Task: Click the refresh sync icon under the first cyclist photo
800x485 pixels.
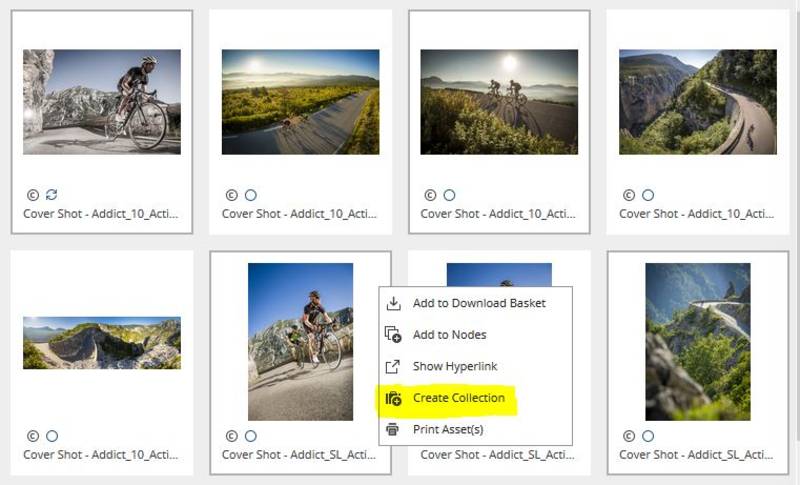Action: tap(52, 195)
